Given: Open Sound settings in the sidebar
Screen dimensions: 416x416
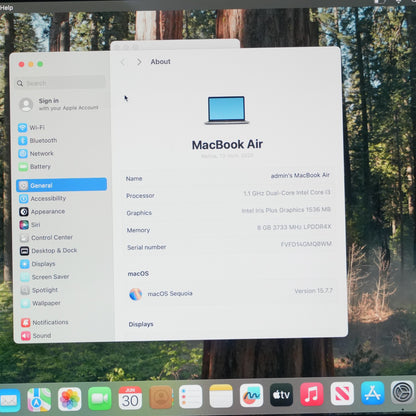Looking at the screenshot, I should 36,336.
